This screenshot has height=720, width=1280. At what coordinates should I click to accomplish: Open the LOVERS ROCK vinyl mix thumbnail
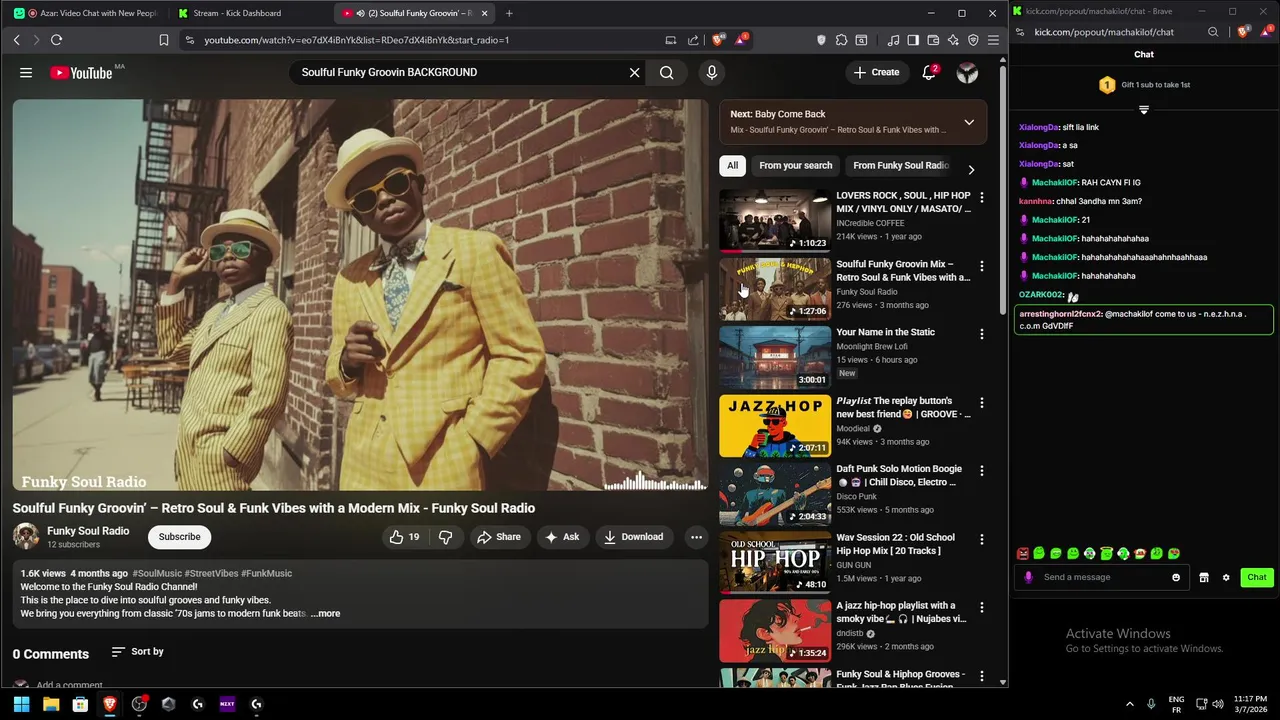pyautogui.click(x=775, y=220)
